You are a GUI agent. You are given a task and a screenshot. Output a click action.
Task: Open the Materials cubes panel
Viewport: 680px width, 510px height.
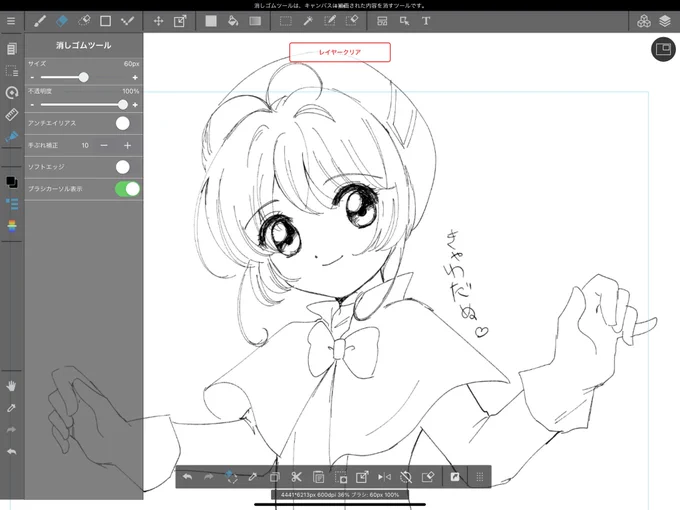click(644, 21)
